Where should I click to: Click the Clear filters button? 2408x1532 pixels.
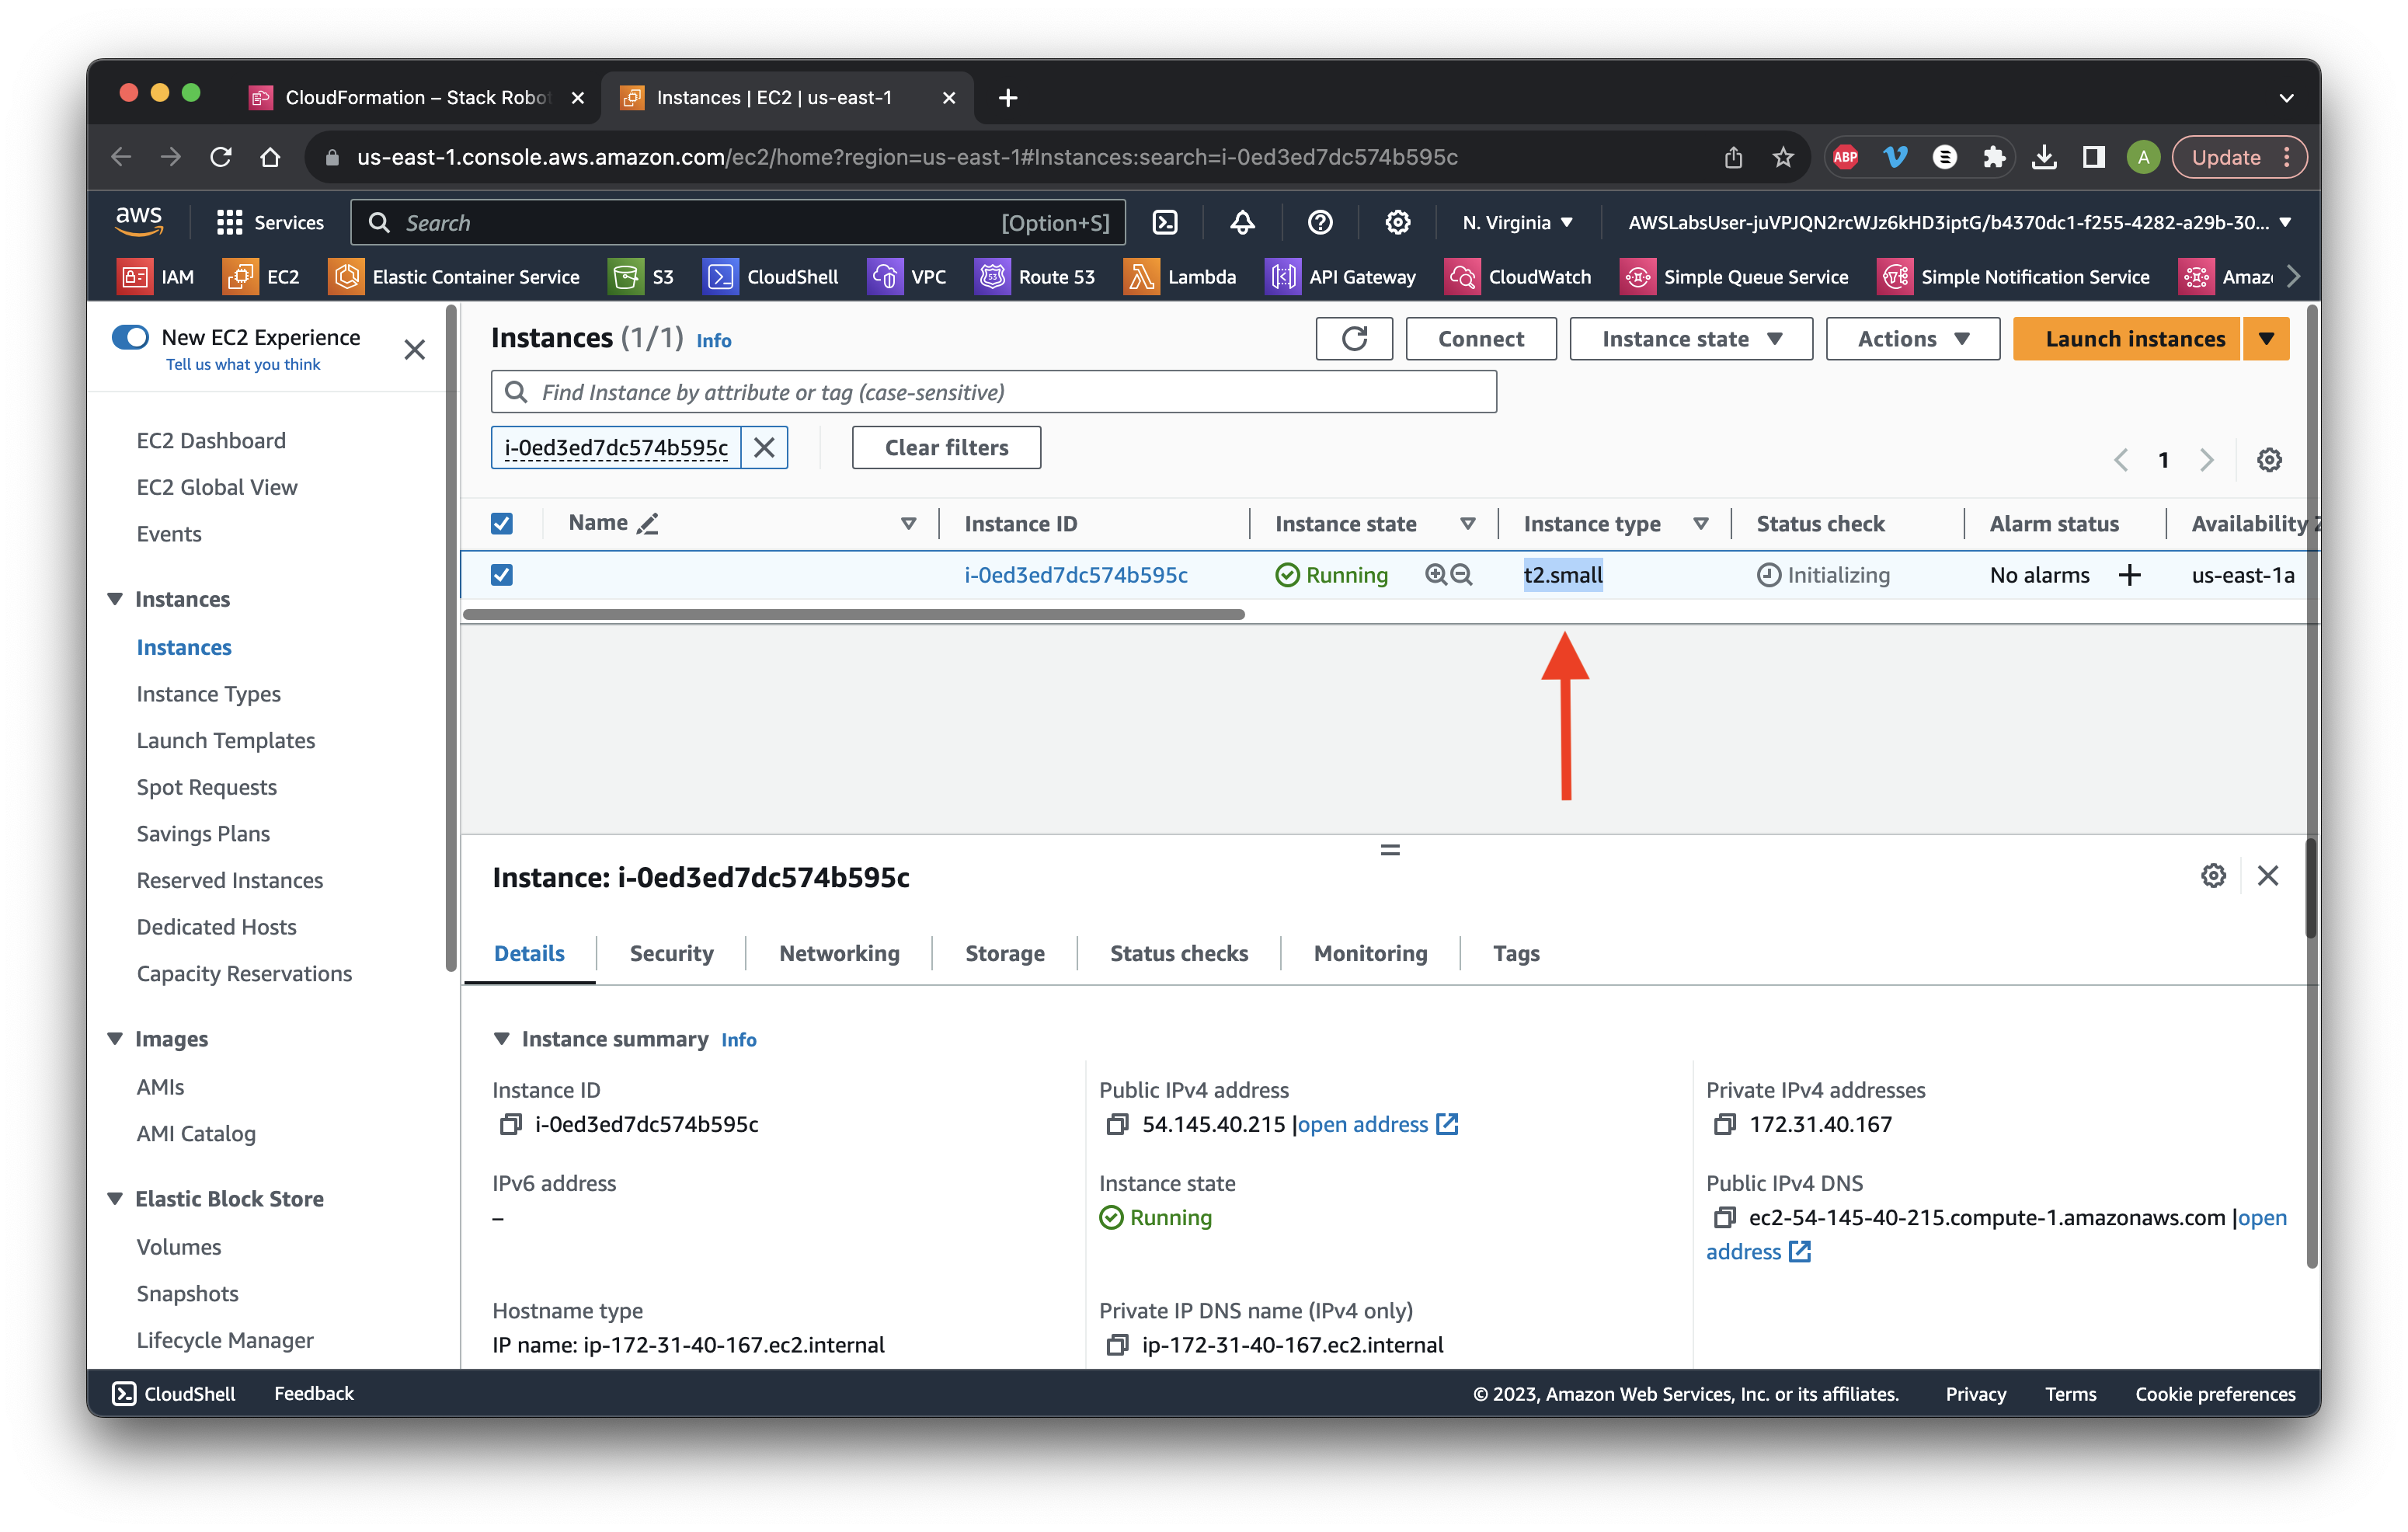[946, 447]
